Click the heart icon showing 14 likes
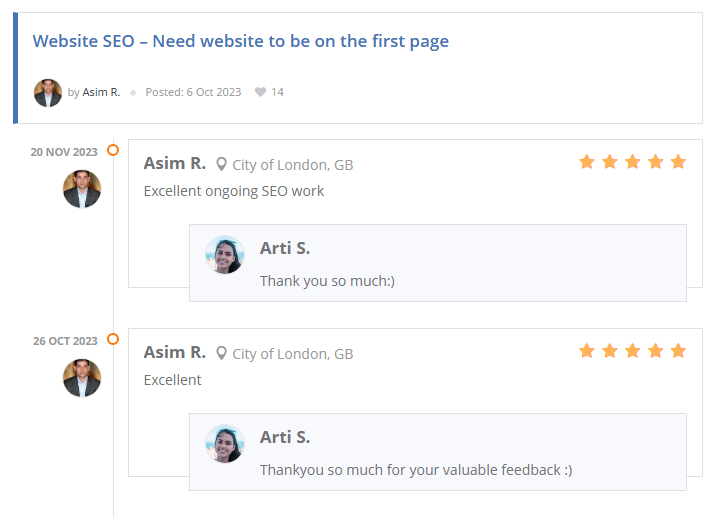727x525 pixels. tap(261, 92)
